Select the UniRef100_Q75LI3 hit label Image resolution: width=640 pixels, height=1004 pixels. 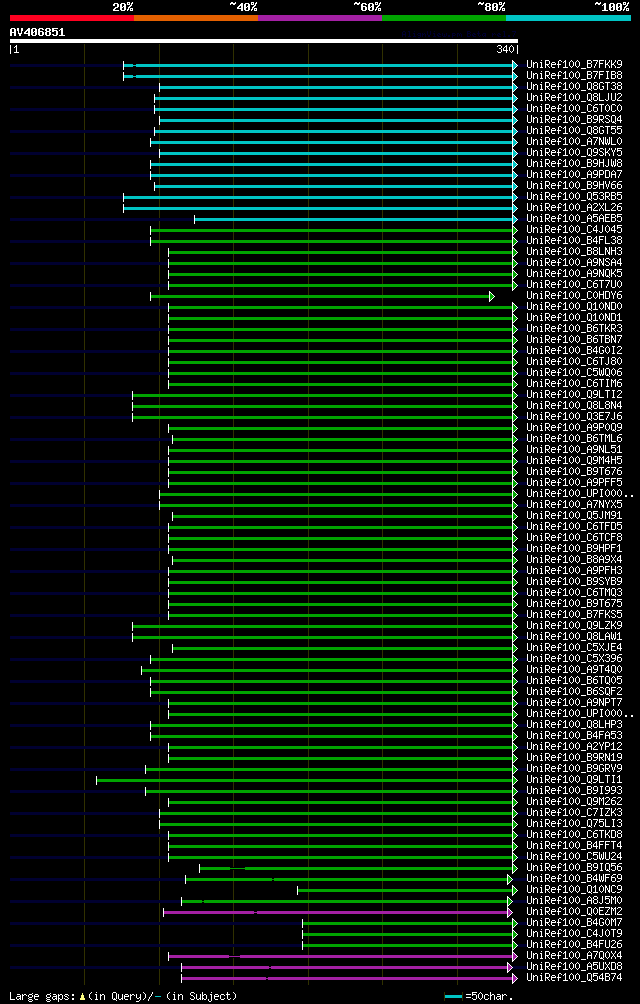tap(574, 823)
